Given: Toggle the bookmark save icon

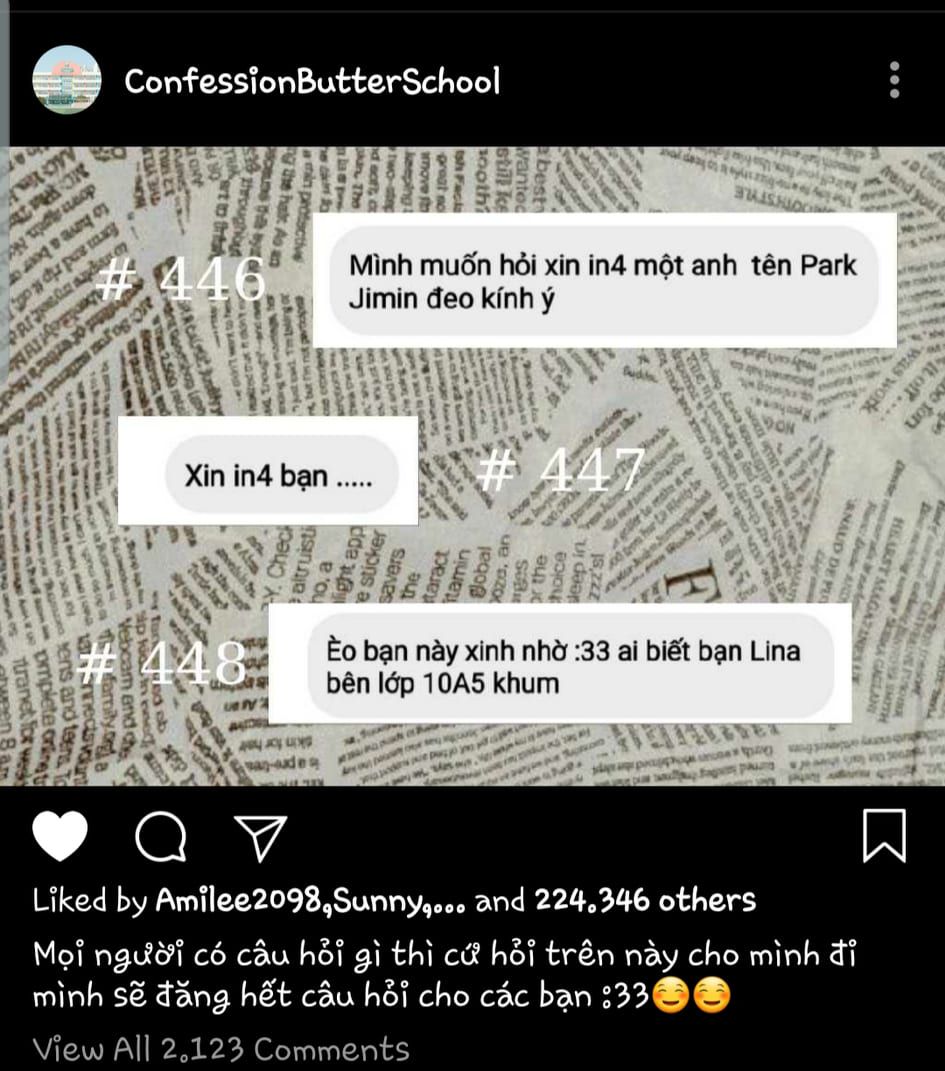Looking at the screenshot, I should [884, 836].
